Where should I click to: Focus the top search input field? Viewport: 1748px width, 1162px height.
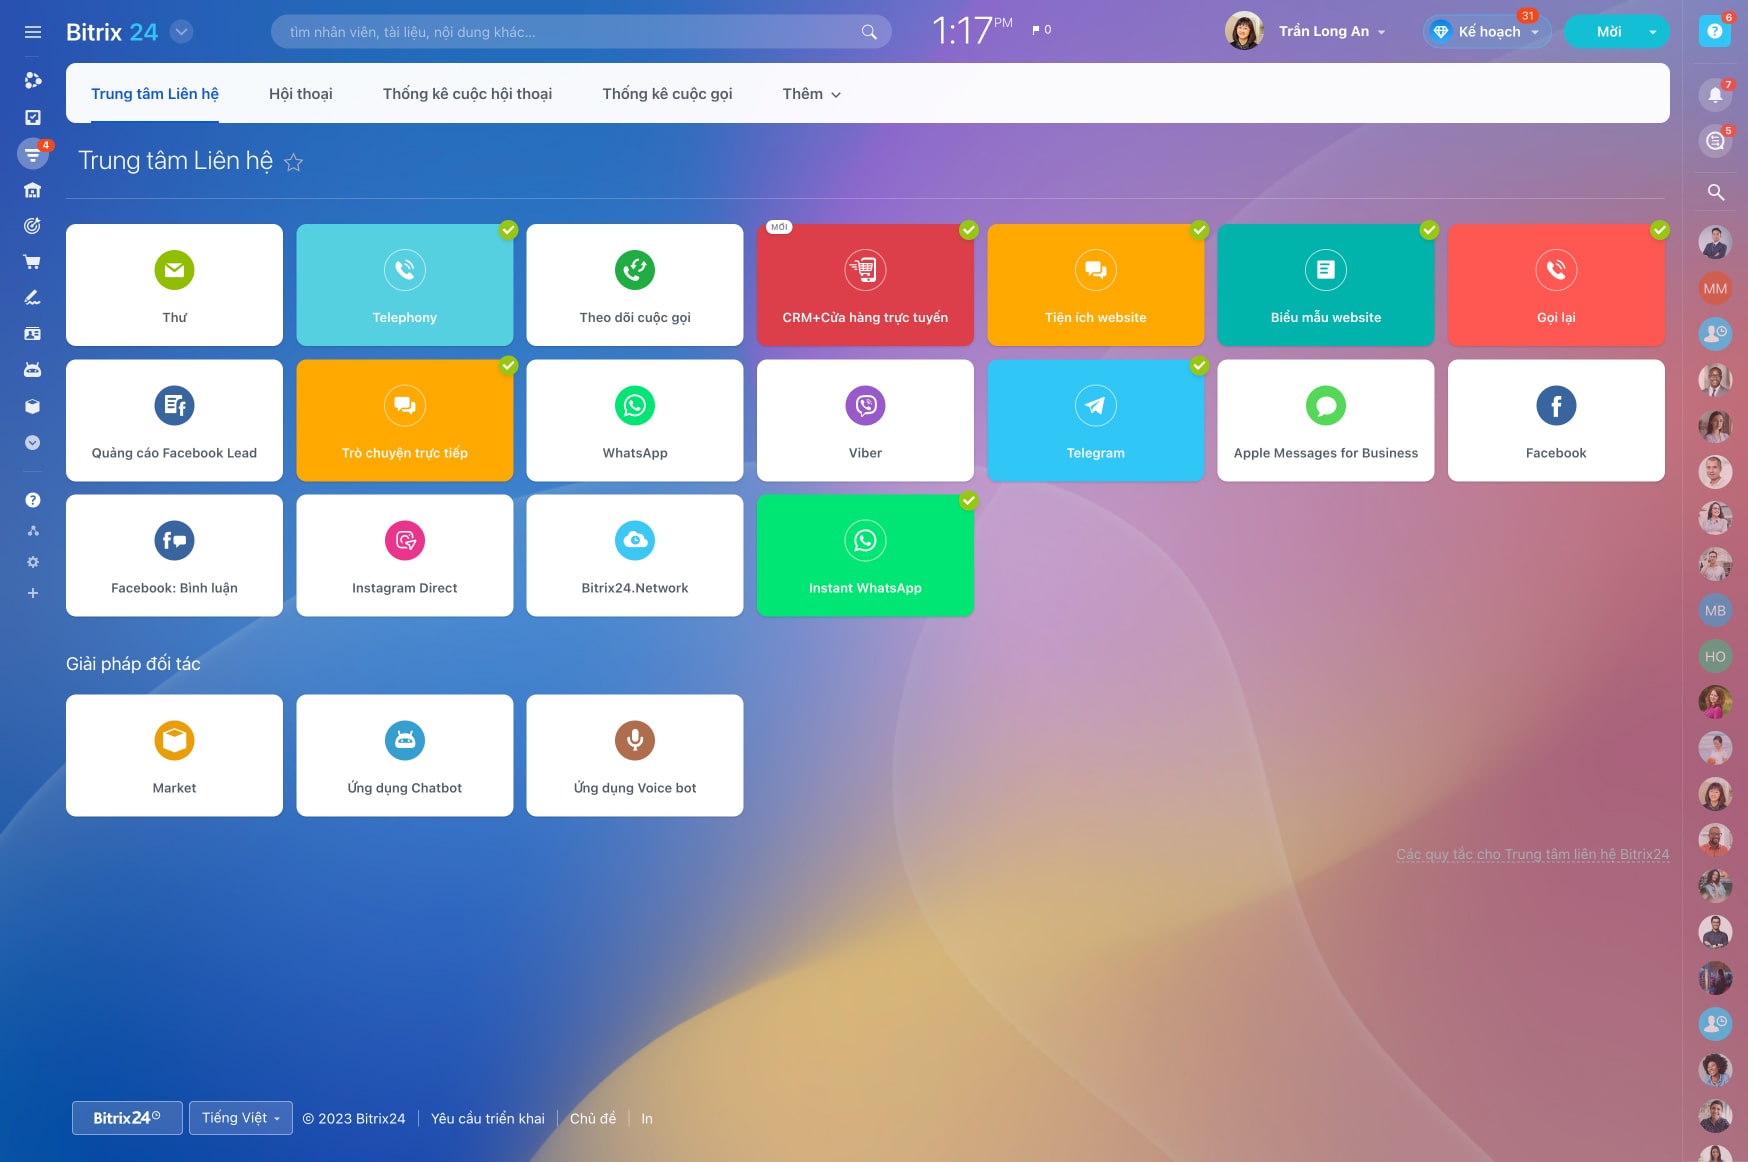pos(580,32)
